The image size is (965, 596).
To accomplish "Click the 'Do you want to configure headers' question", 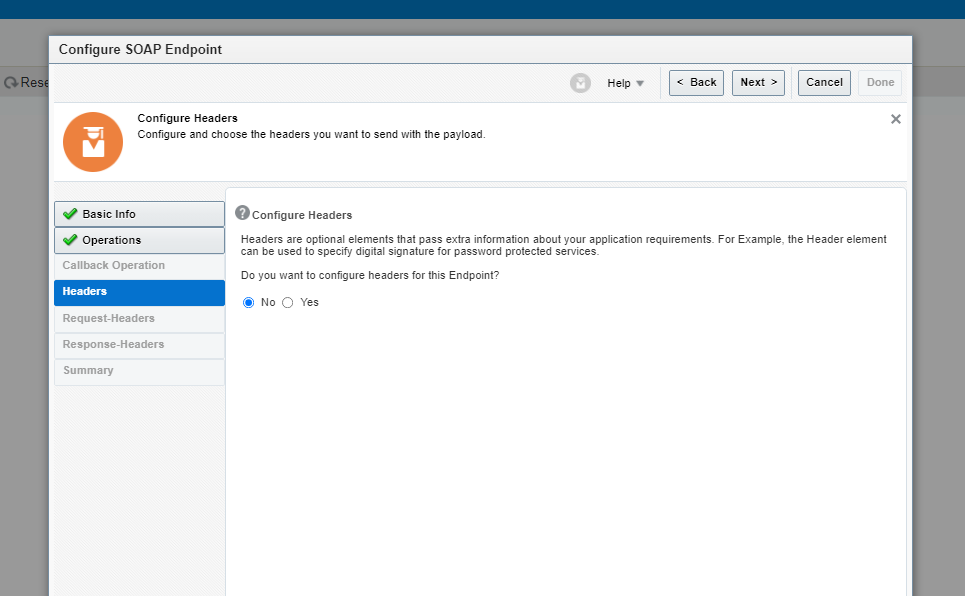I will tap(370, 275).
